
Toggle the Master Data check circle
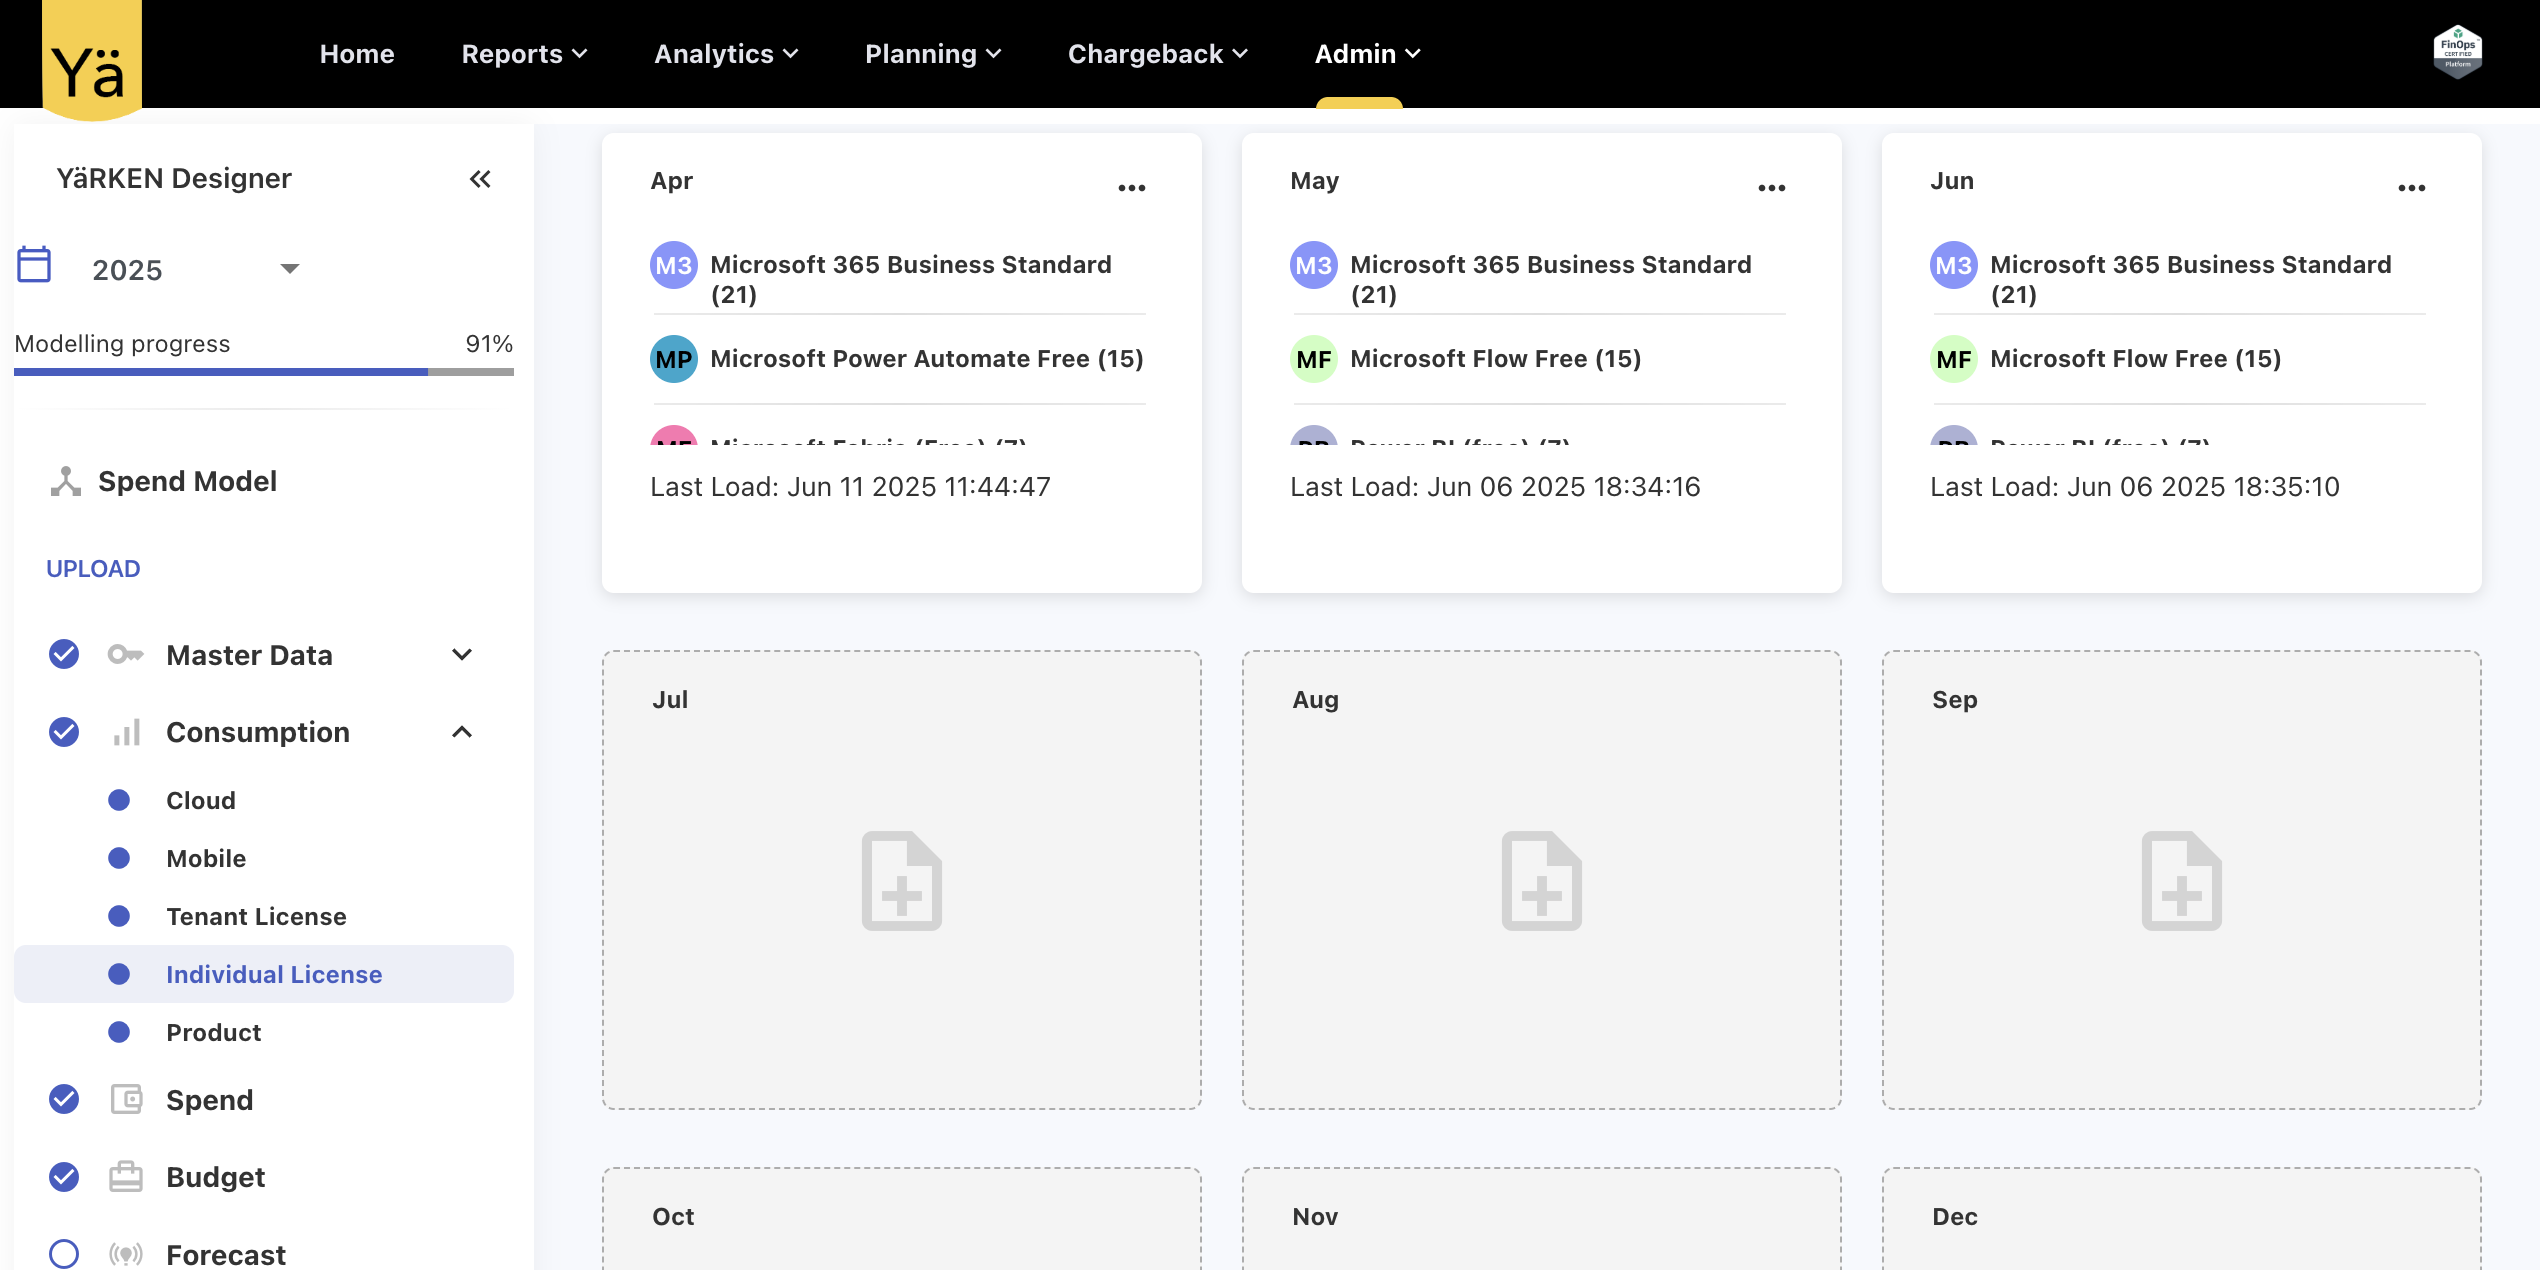64,654
